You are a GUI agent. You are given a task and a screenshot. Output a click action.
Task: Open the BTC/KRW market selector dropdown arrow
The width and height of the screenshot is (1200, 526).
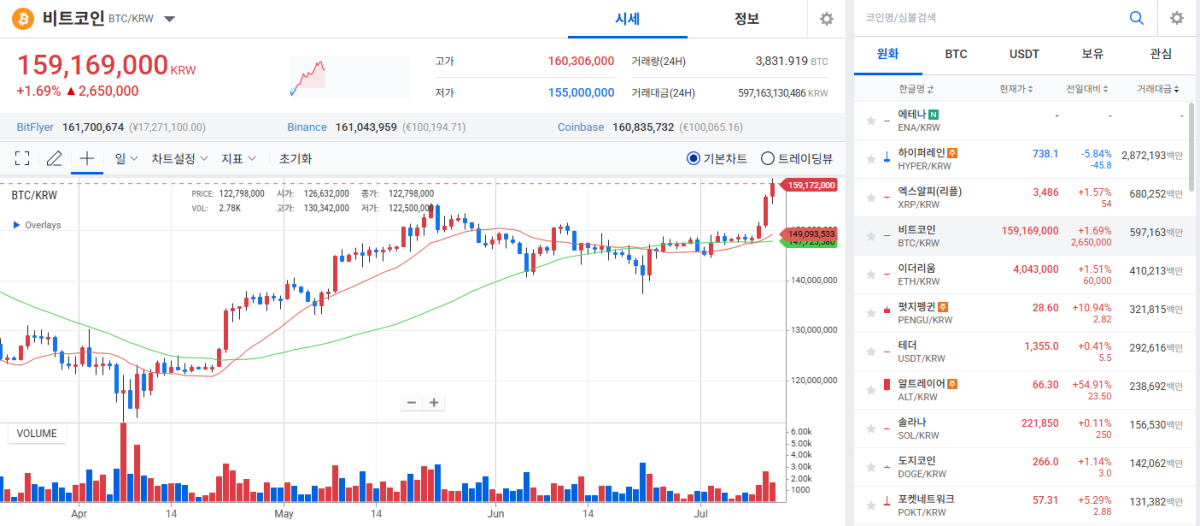pos(169,19)
